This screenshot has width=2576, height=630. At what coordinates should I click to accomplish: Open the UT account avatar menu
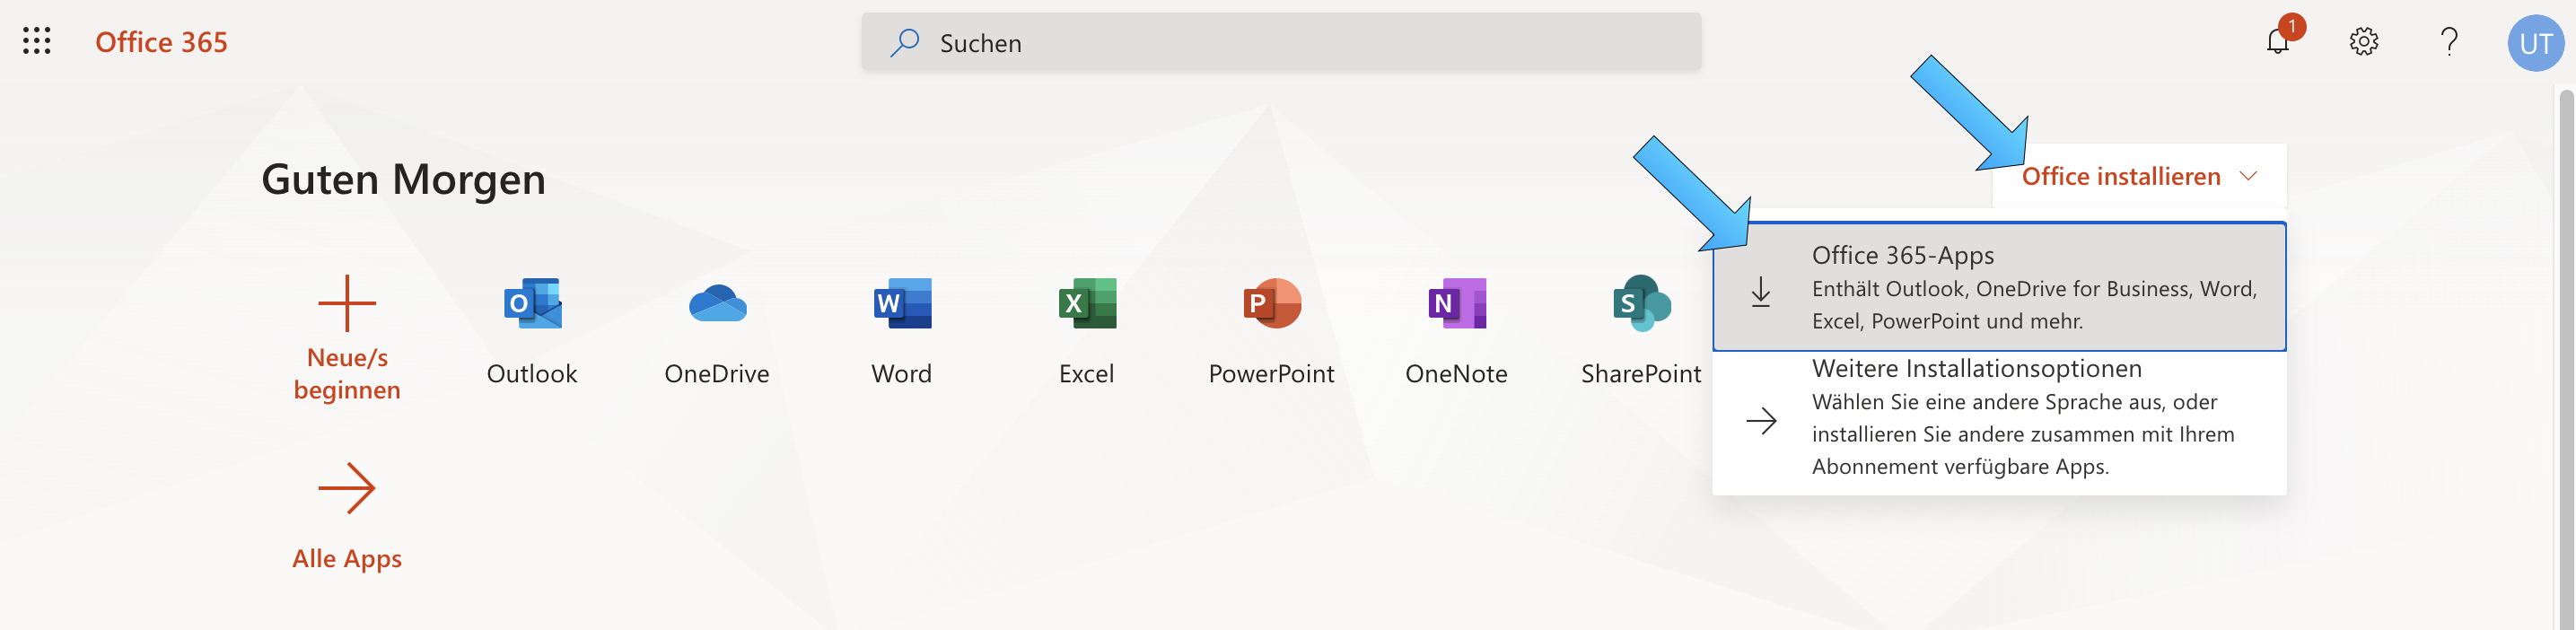[x=2535, y=43]
